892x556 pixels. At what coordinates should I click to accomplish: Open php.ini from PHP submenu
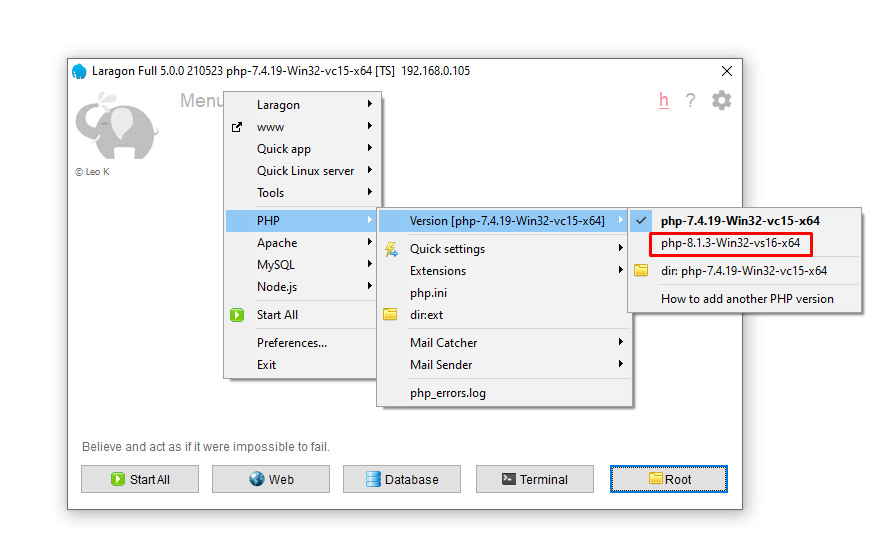(504, 293)
